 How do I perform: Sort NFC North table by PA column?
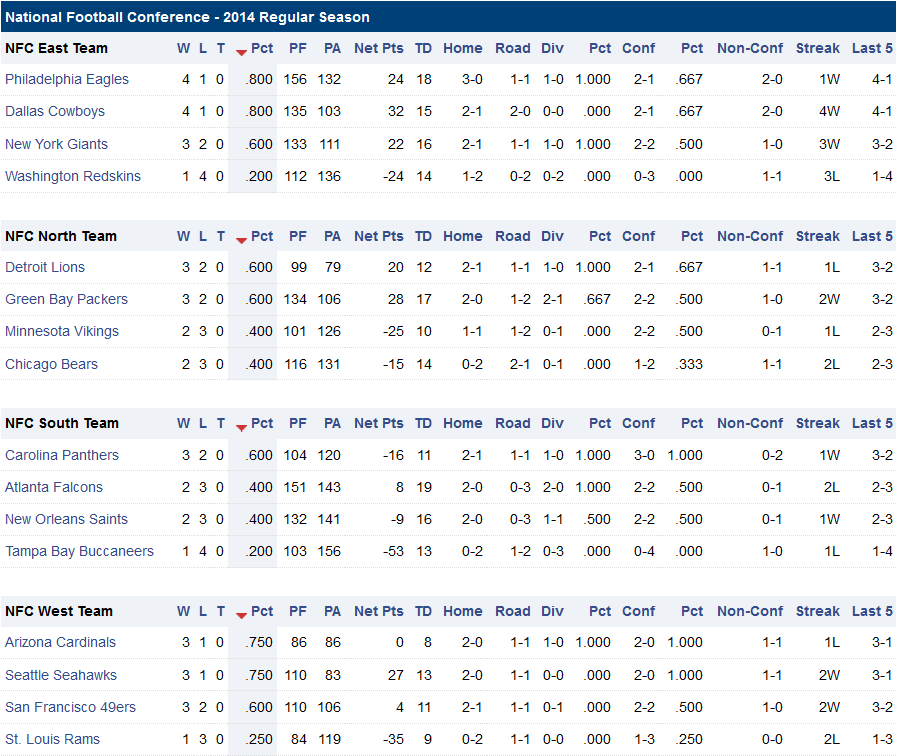tap(332, 237)
